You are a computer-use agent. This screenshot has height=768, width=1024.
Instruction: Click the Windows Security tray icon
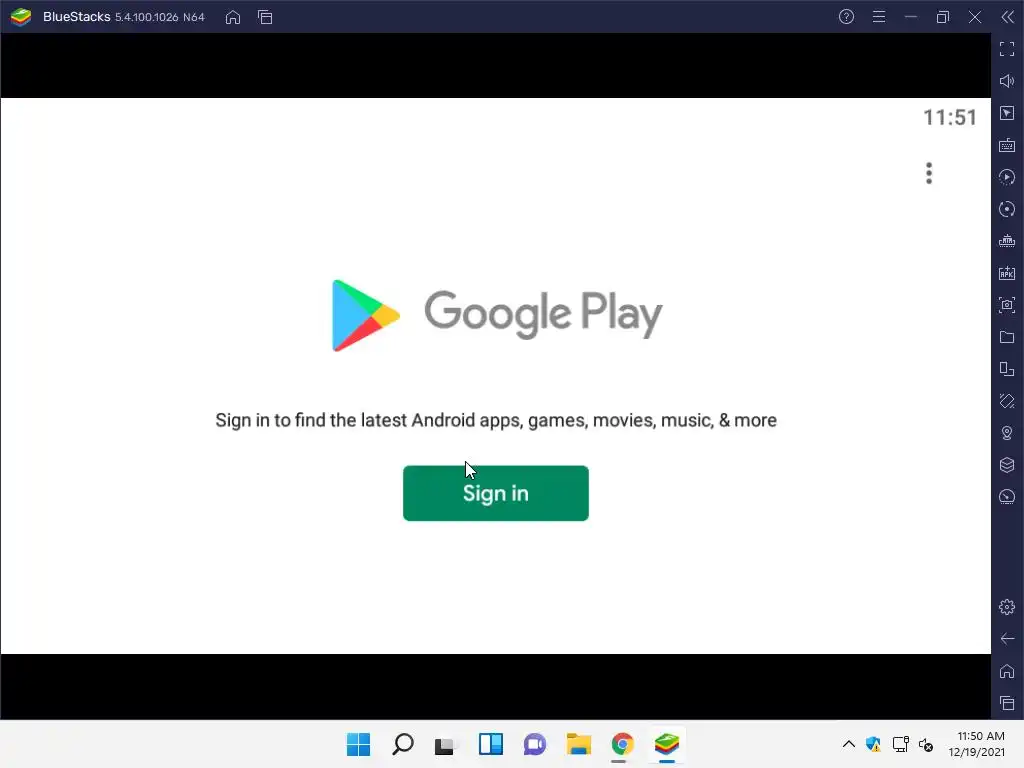click(x=873, y=744)
